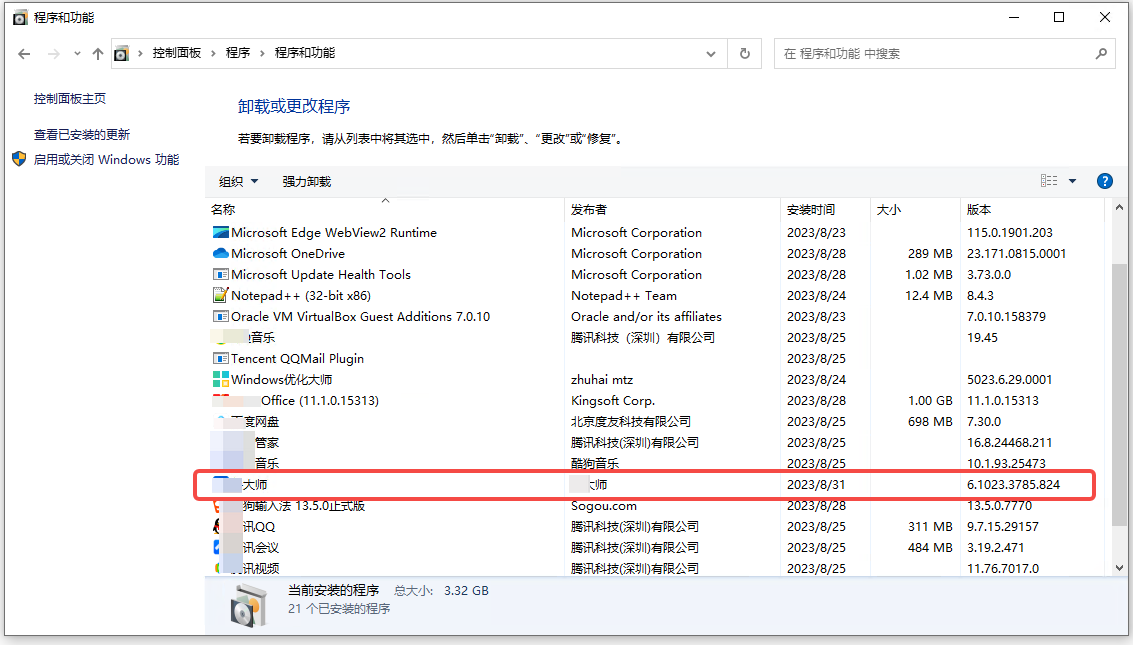The image size is (1133, 645).
Task: Select the row with version 6.1023.3785.824
Action: pyautogui.click(x=645, y=485)
